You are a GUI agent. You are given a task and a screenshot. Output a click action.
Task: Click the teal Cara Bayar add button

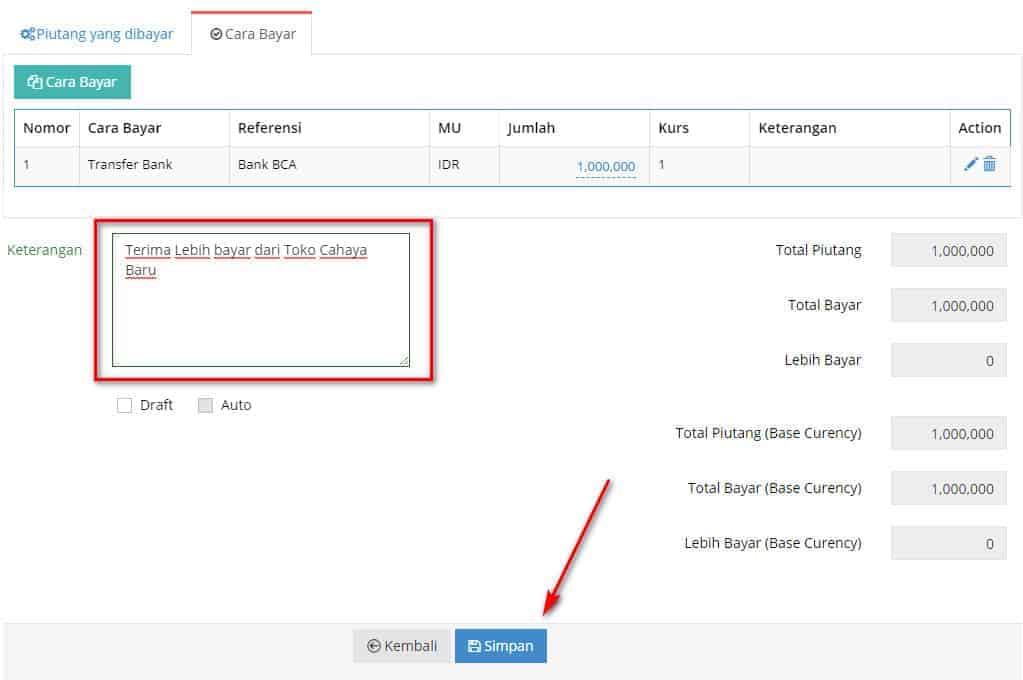[72, 82]
